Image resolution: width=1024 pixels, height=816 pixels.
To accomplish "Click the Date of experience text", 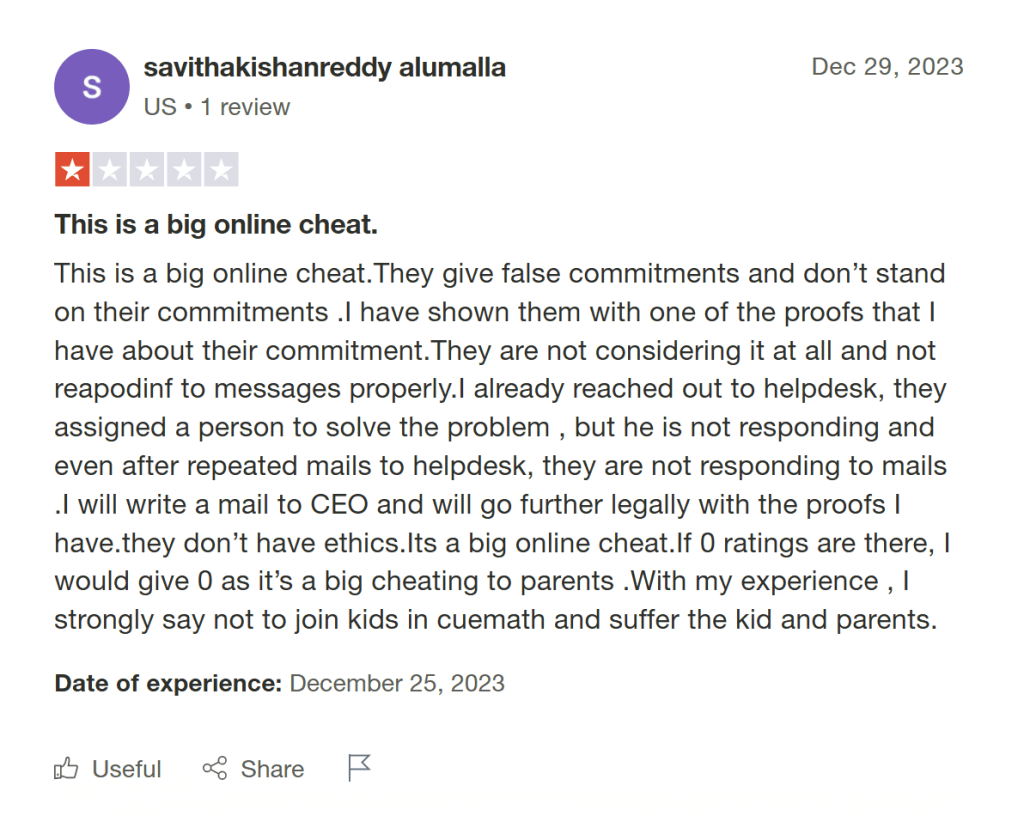I will pos(165,683).
